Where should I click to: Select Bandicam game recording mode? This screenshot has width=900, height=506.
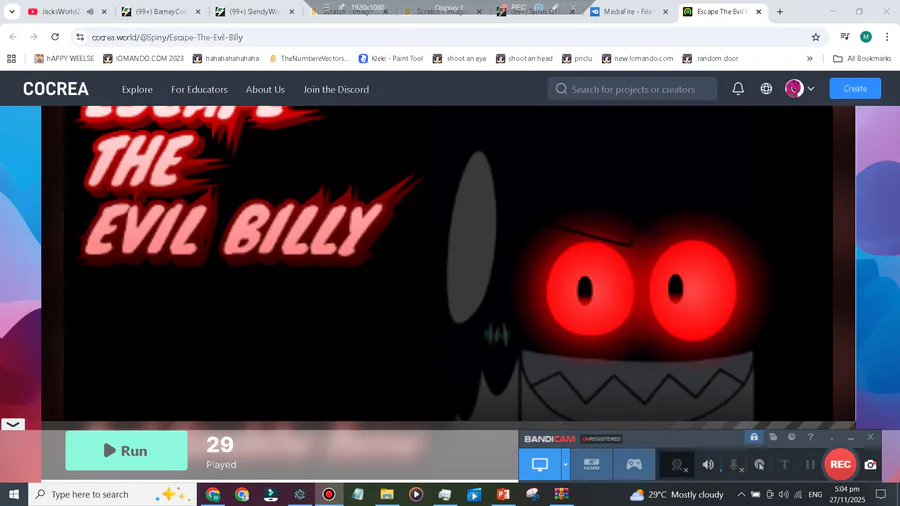[634, 465]
